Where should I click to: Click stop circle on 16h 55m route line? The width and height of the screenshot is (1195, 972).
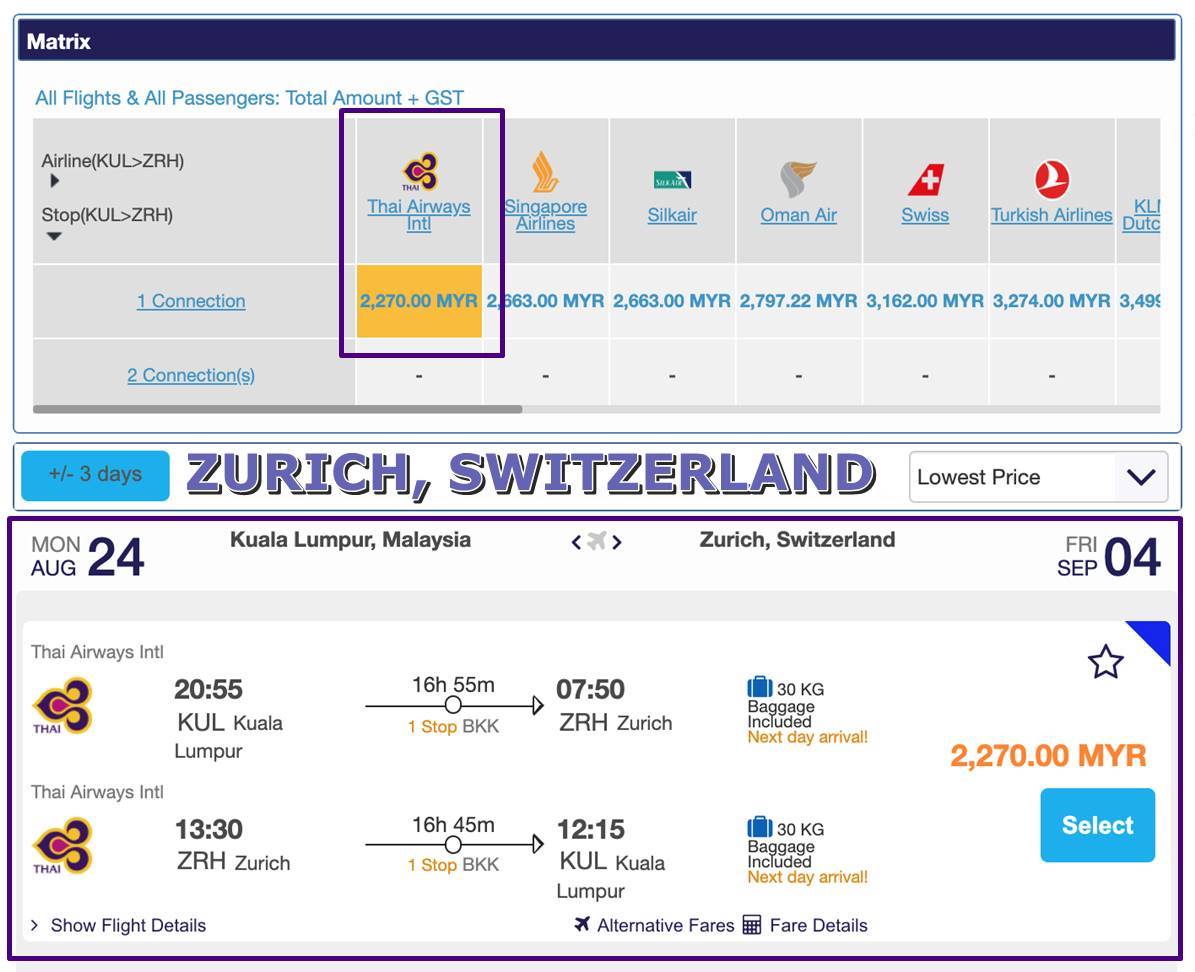(x=453, y=705)
